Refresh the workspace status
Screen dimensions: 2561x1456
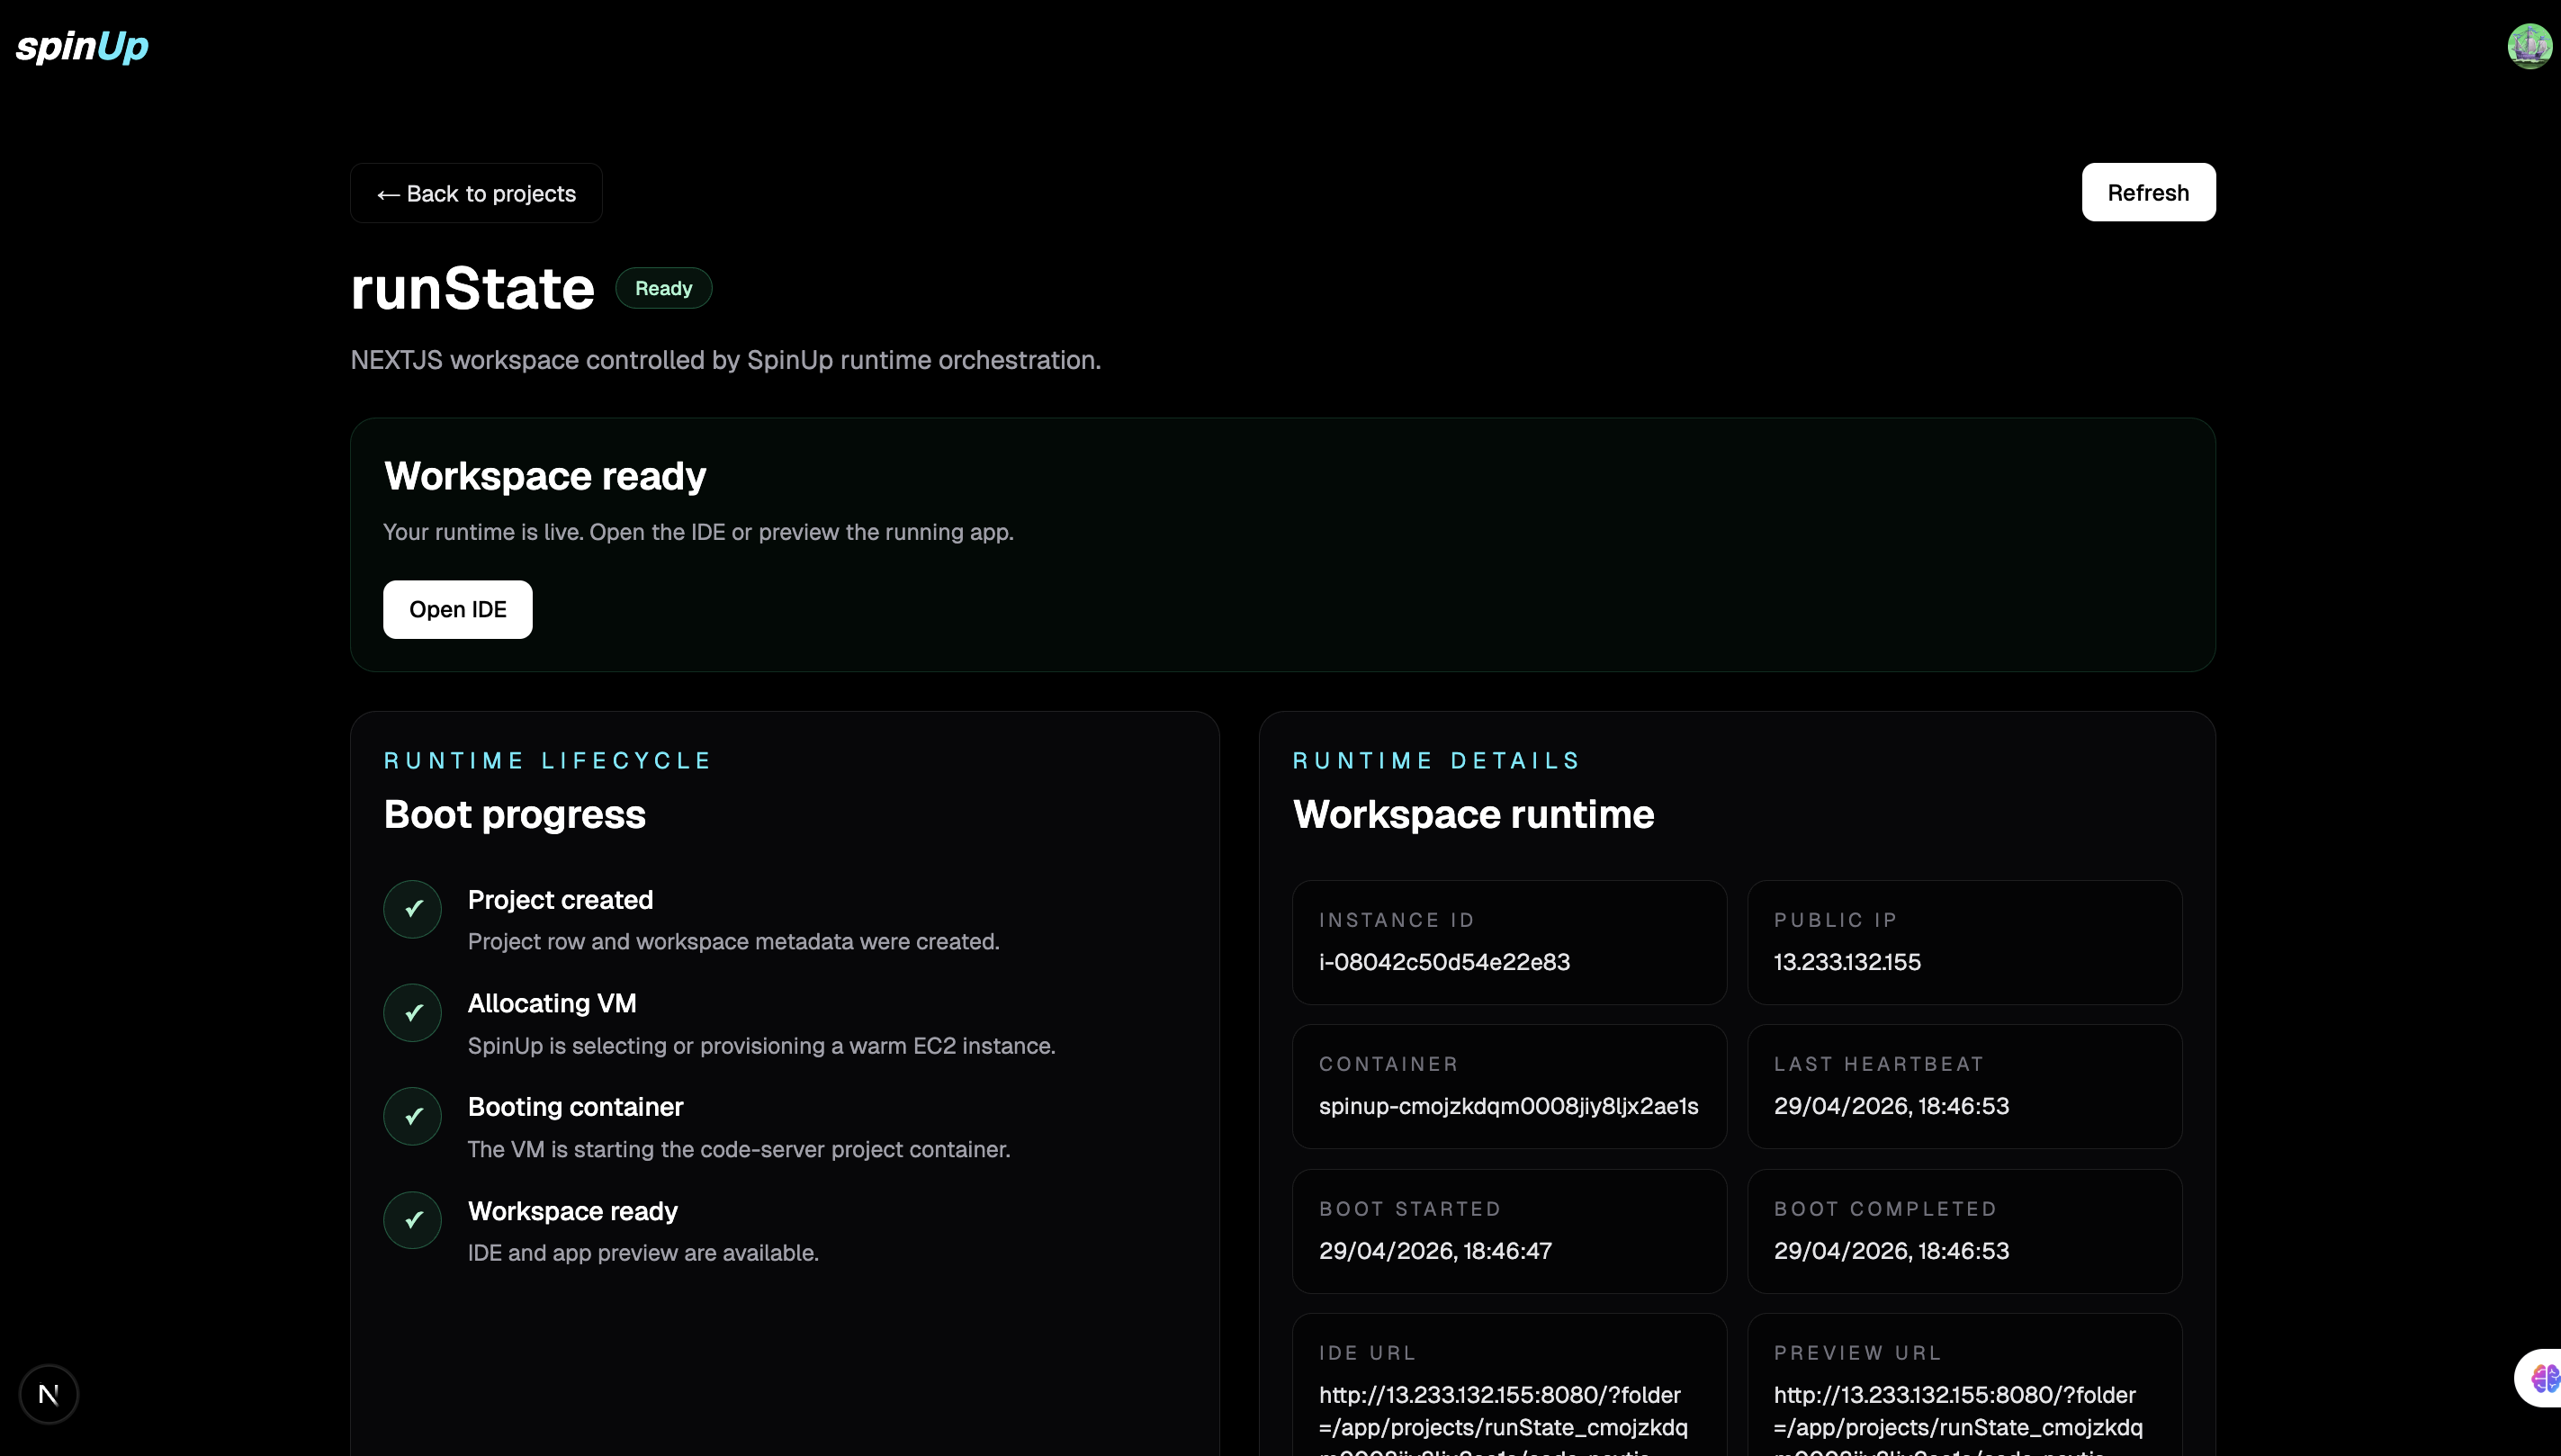(2148, 192)
